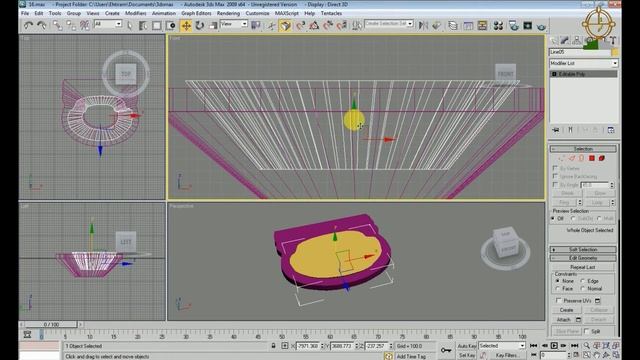
Task: Open the reference coordinate View dropdown
Action: [233, 24]
